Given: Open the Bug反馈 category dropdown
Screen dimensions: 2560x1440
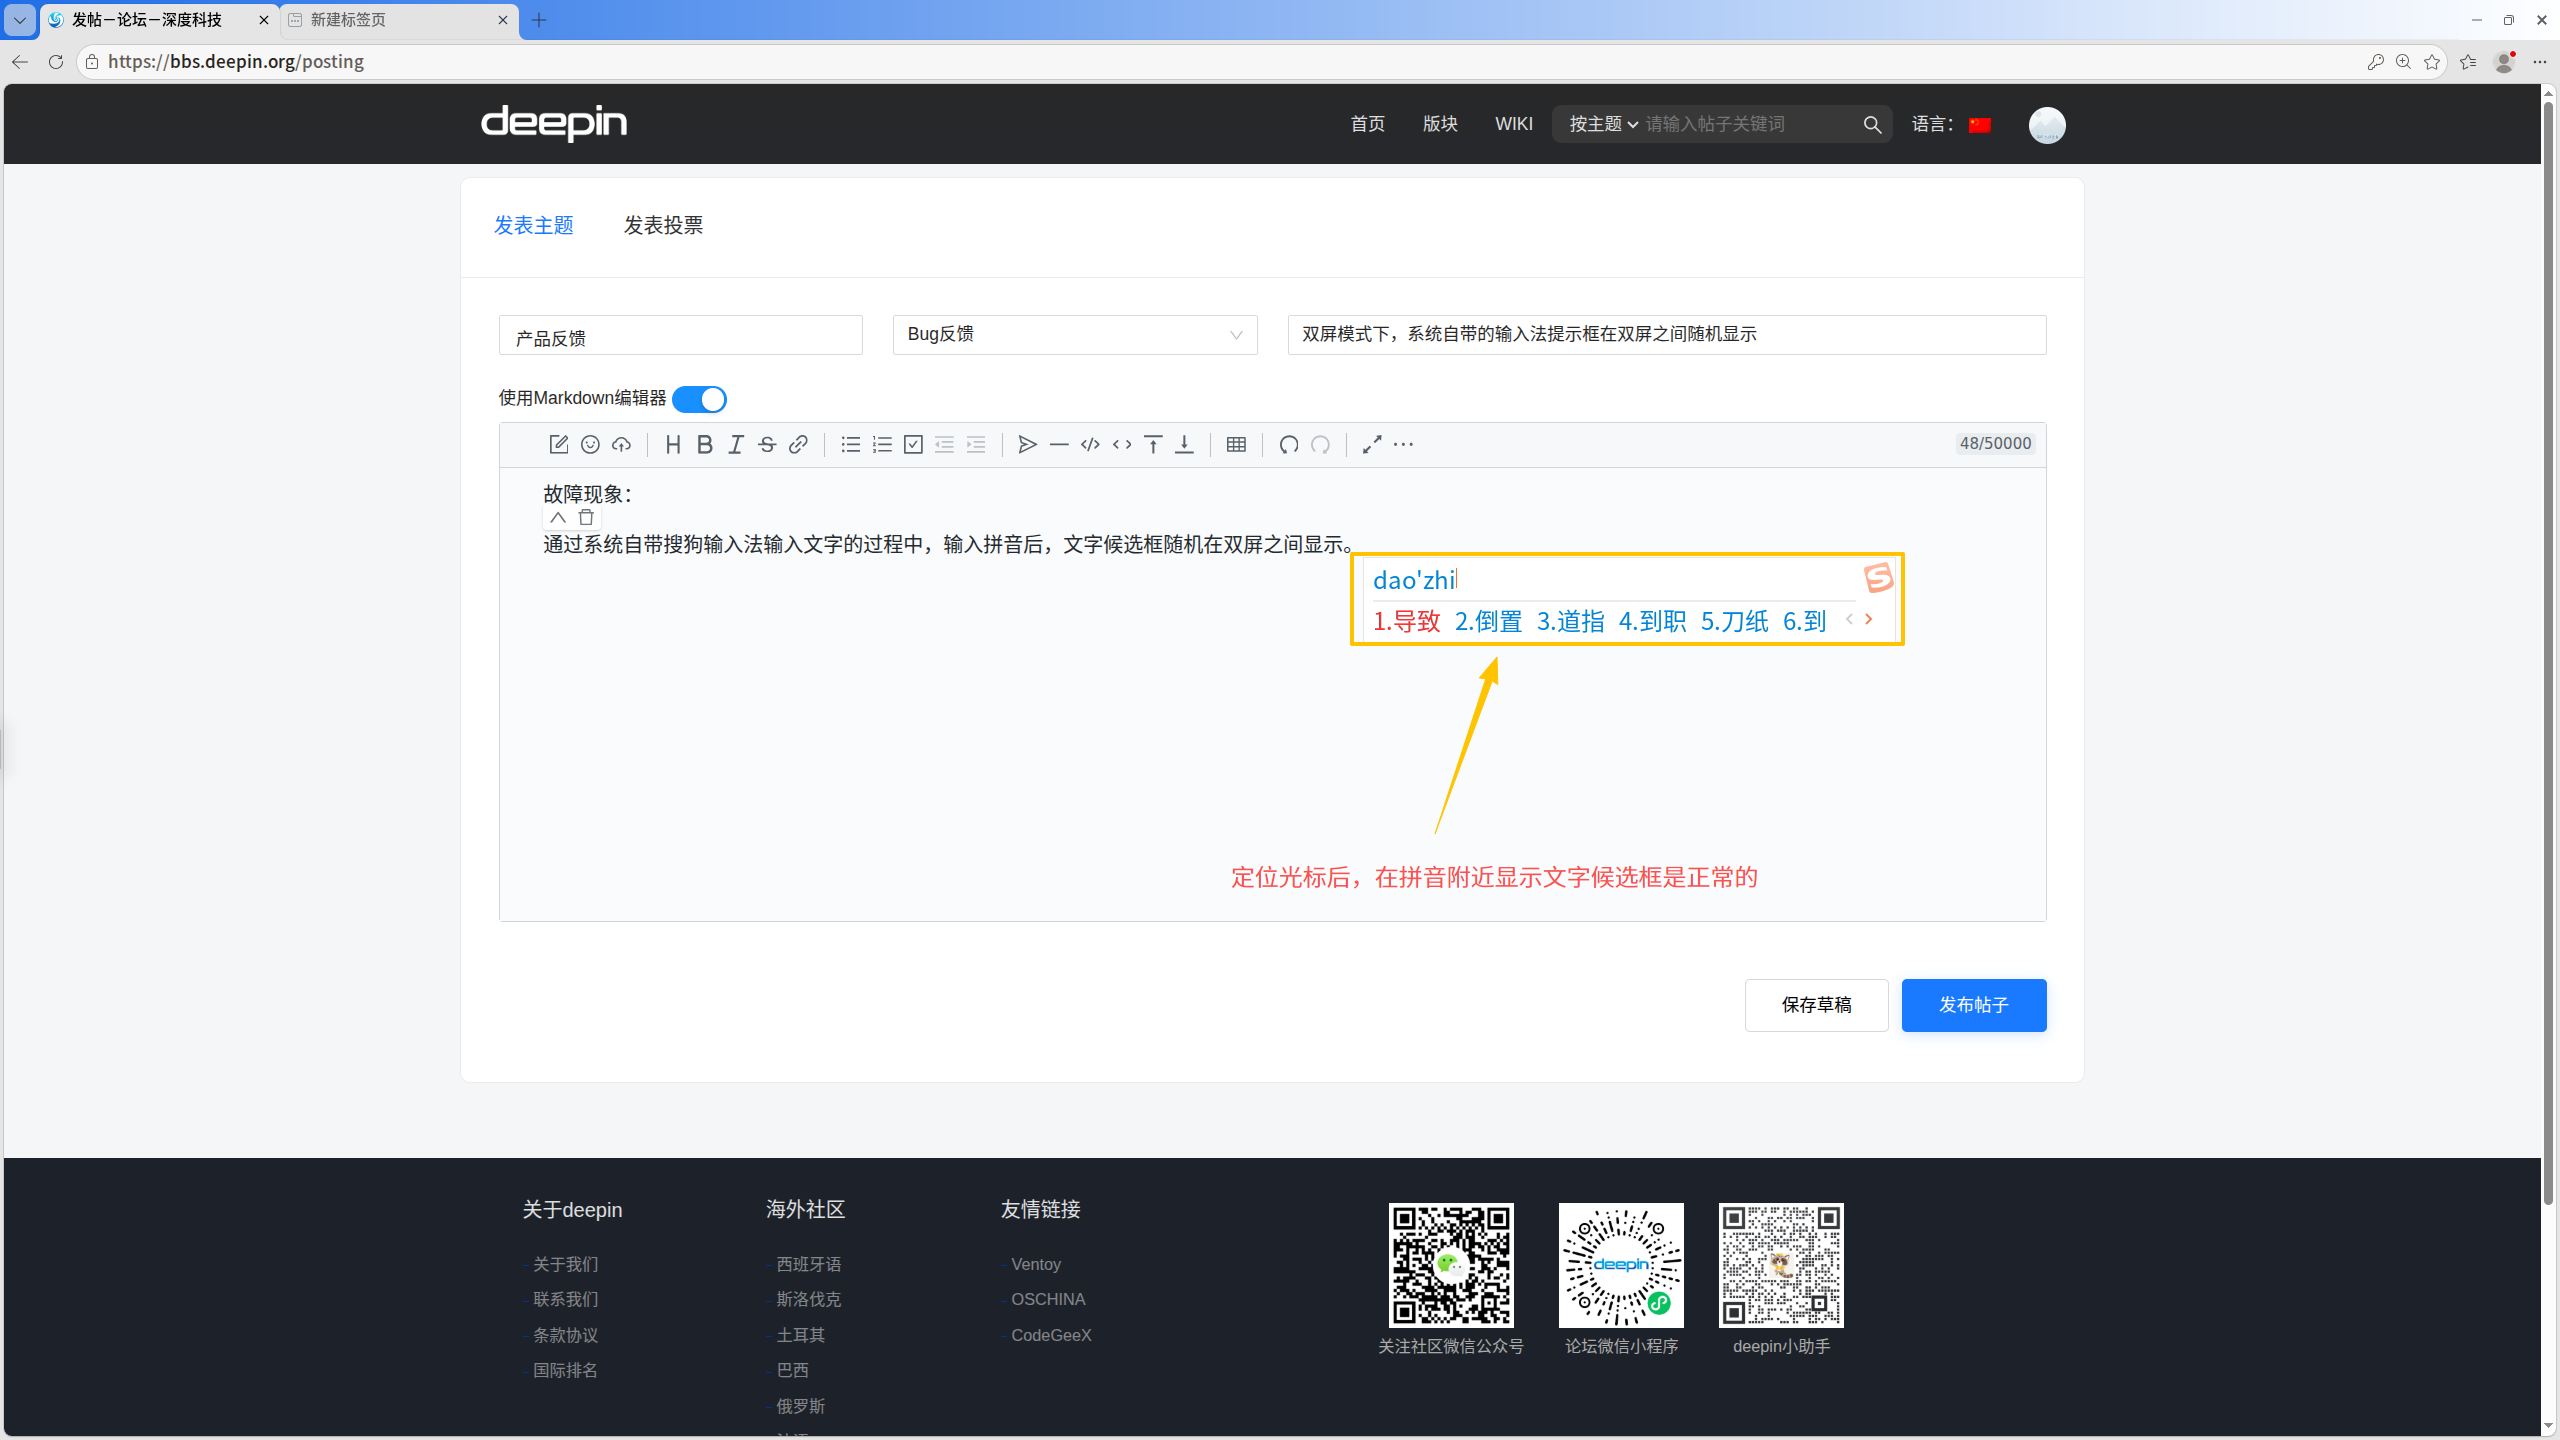Looking at the screenshot, I should 1074,335.
